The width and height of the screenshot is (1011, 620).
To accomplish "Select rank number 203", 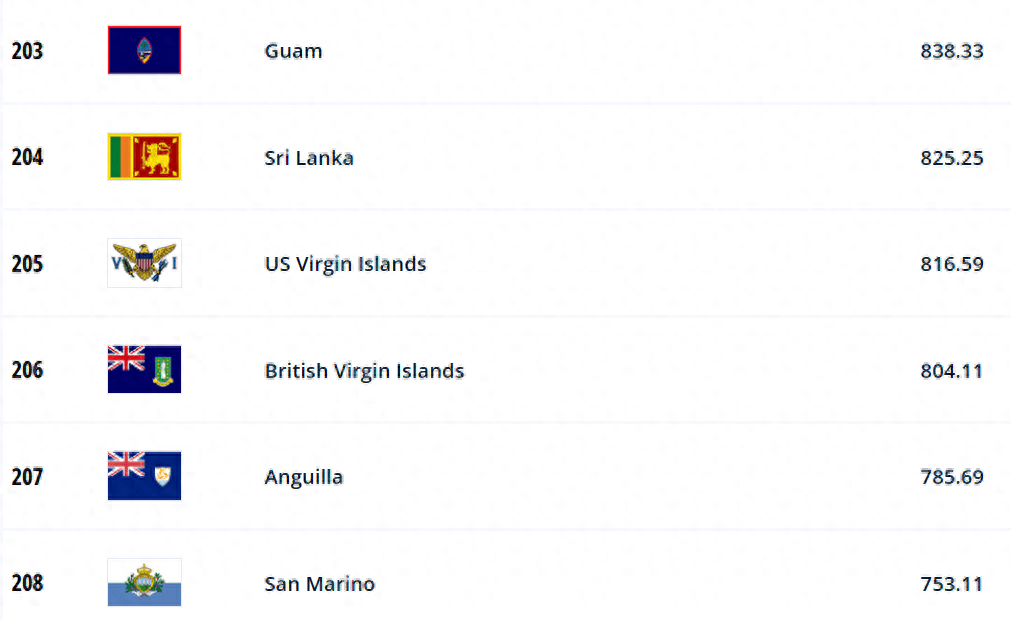I will 27,51.
